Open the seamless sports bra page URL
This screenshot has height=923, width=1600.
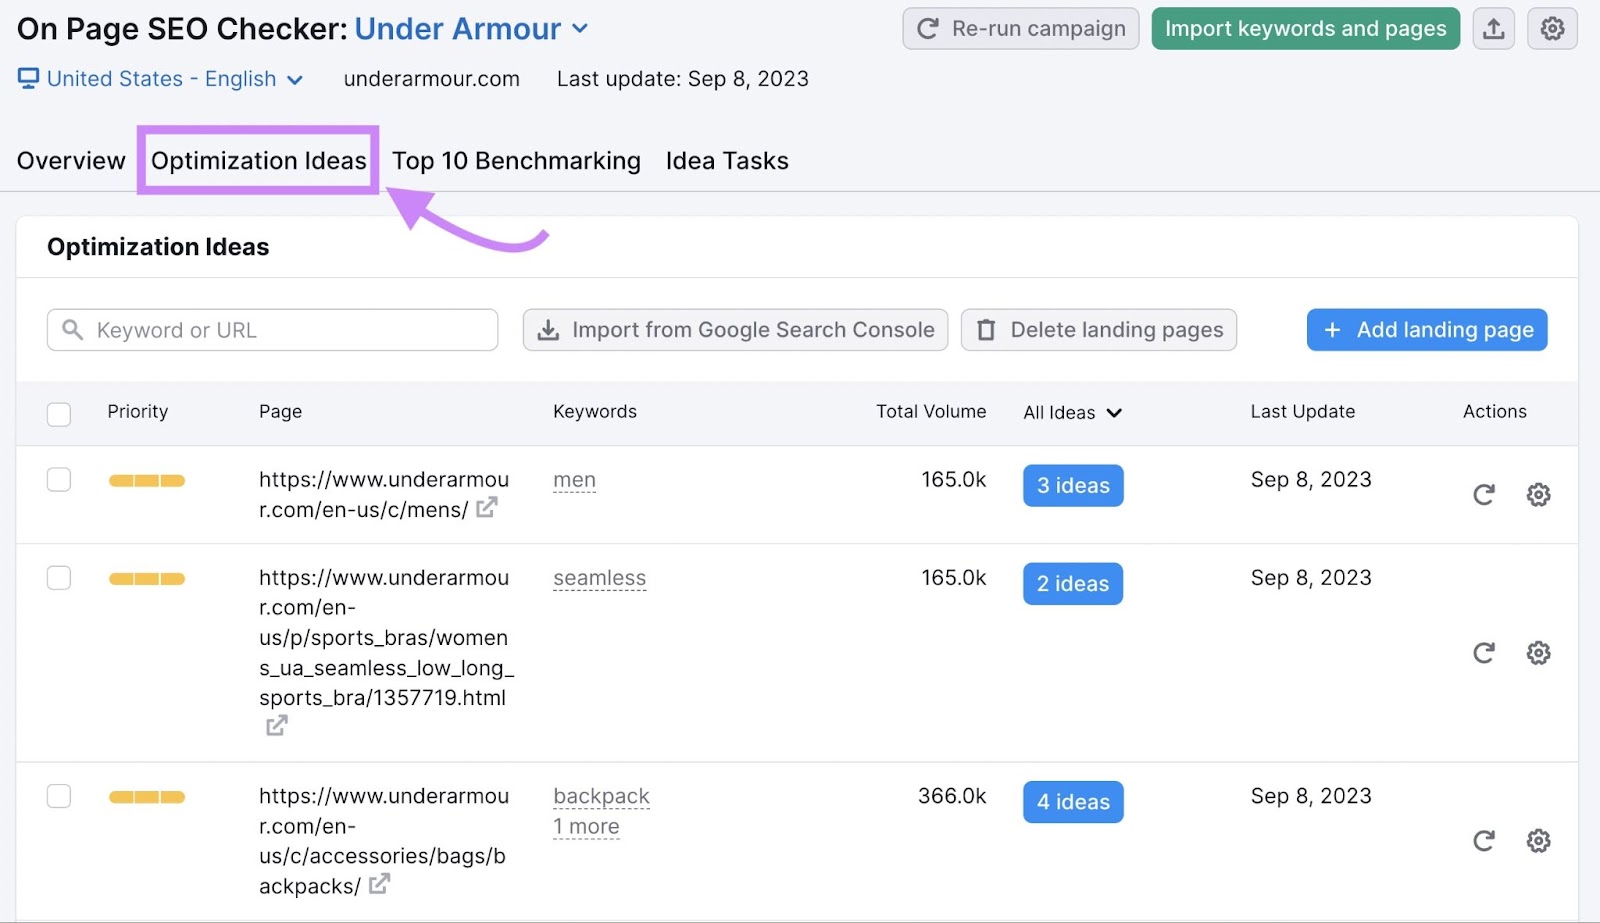point(386,638)
